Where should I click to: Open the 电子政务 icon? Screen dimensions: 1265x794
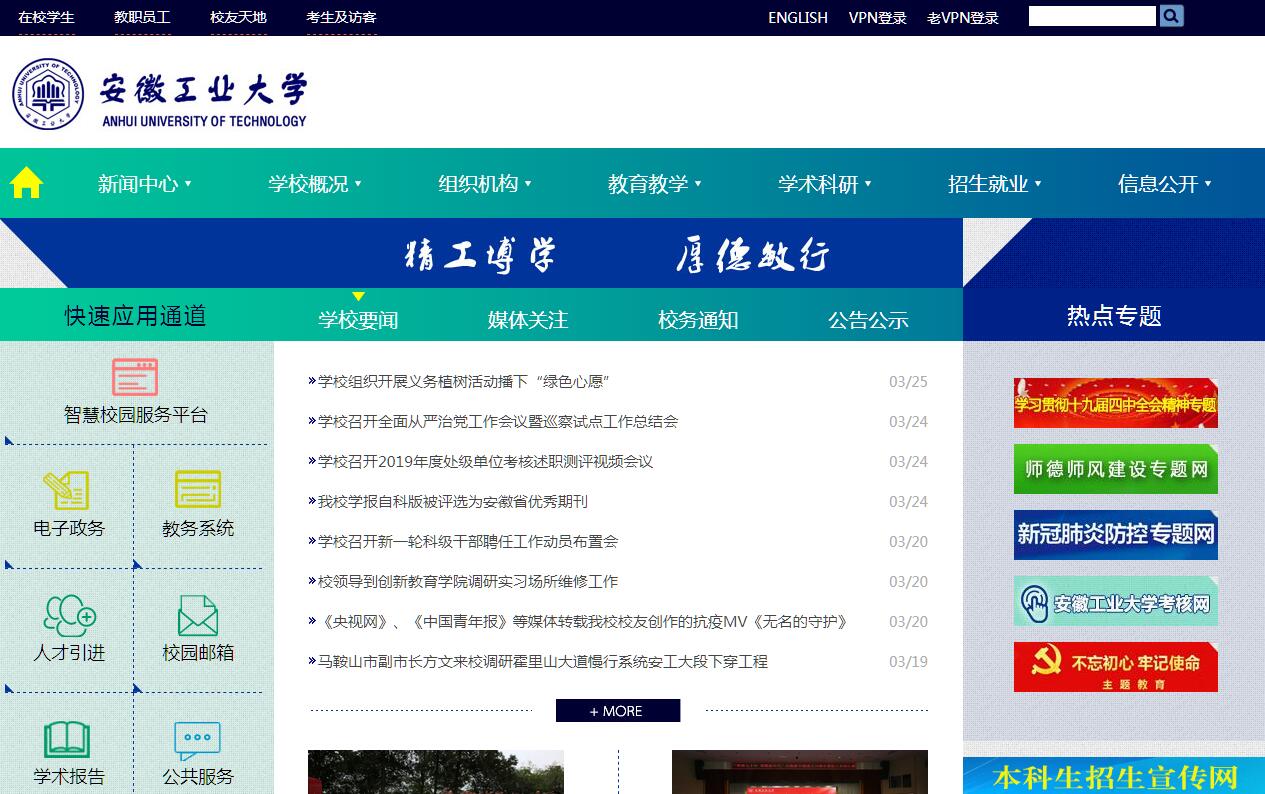point(67,490)
